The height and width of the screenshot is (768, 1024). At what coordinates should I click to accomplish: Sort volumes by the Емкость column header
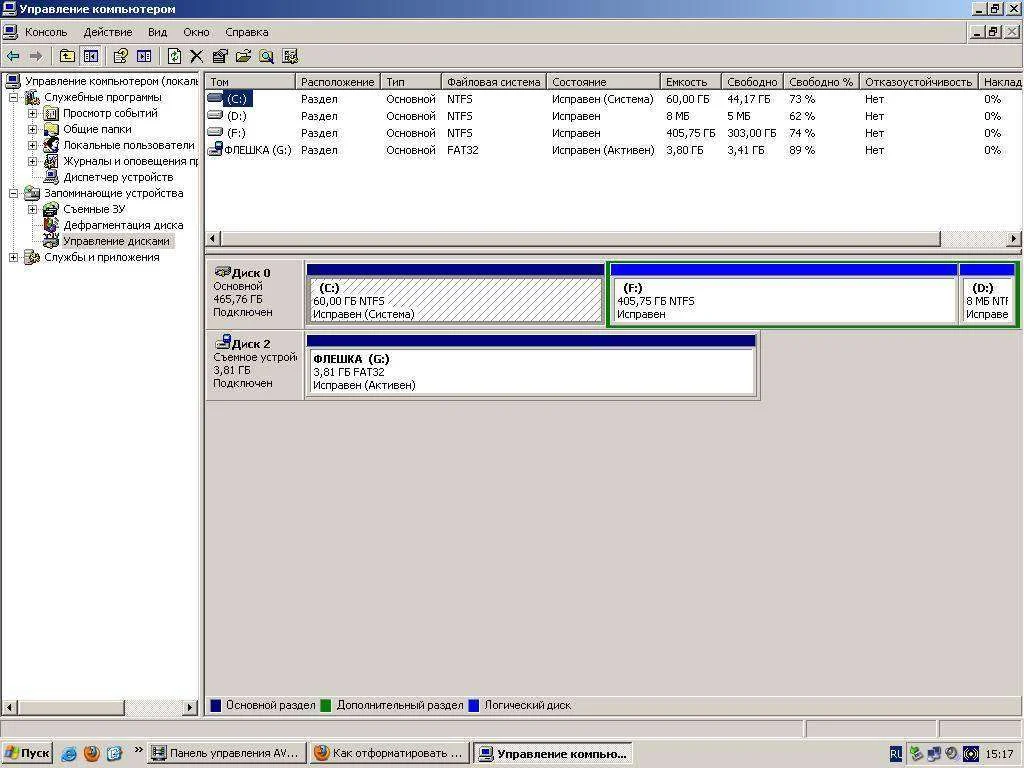(x=689, y=82)
